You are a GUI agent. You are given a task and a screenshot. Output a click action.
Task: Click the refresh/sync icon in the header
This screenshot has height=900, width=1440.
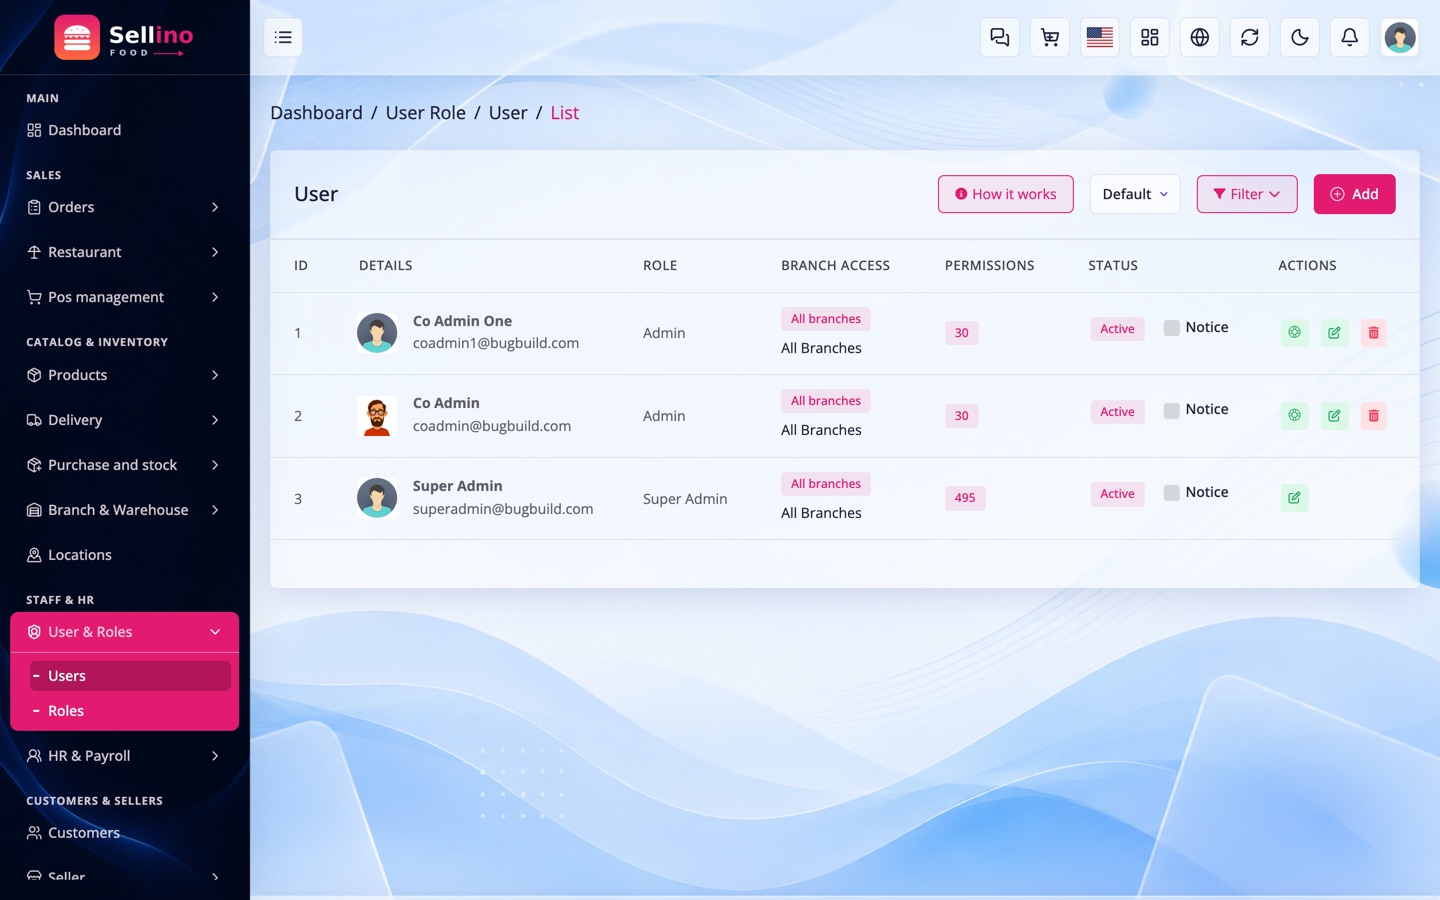click(x=1250, y=37)
